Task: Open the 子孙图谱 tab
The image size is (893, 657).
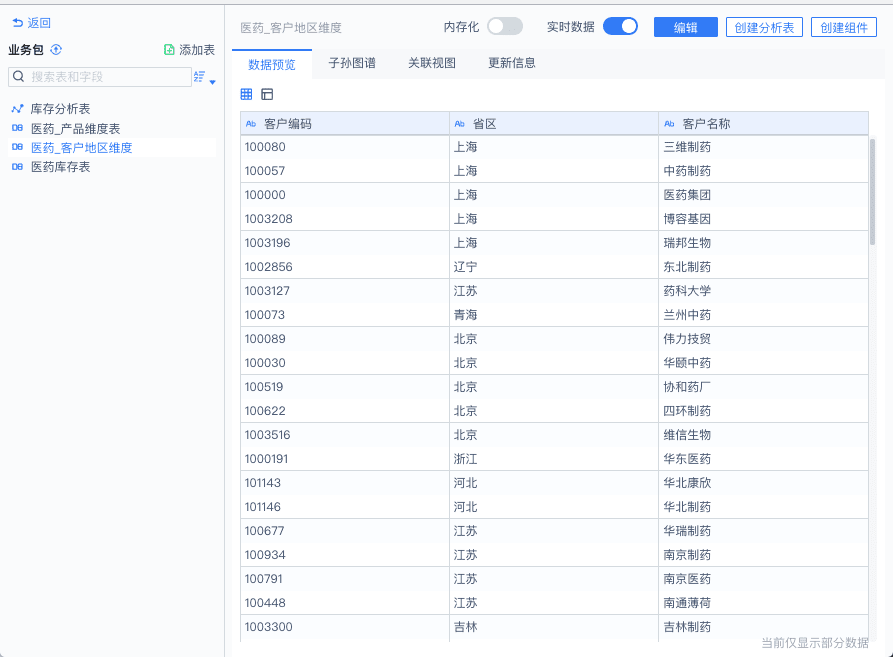Action: pyautogui.click(x=352, y=63)
